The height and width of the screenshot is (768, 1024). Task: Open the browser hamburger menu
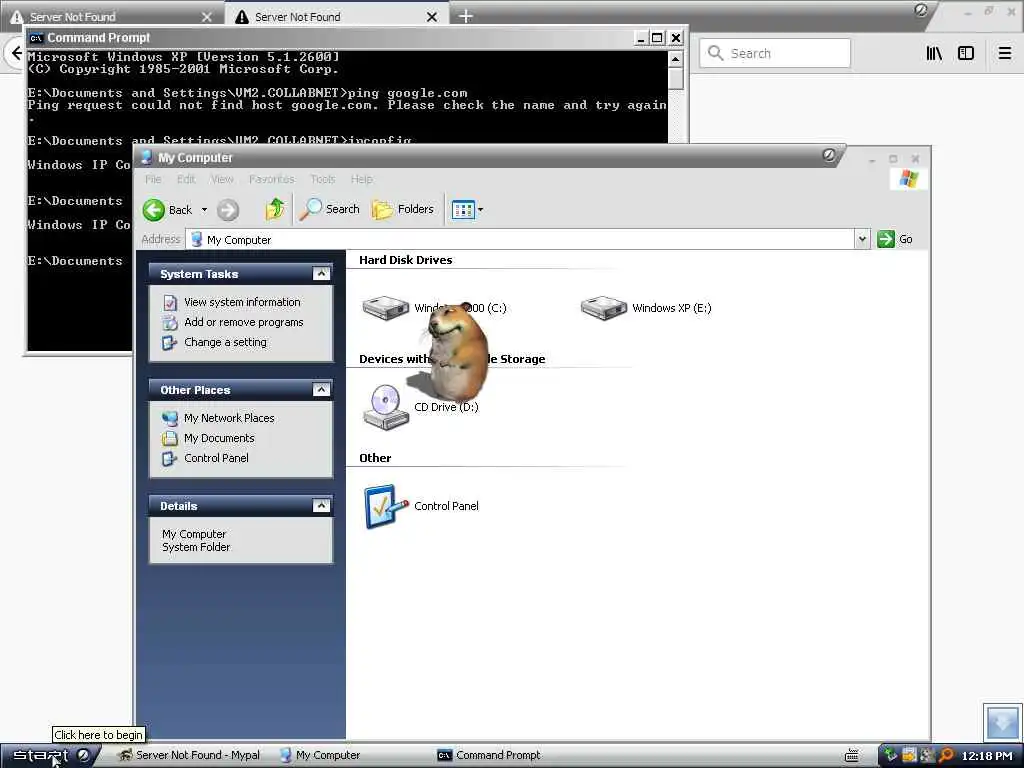(x=1005, y=53)
